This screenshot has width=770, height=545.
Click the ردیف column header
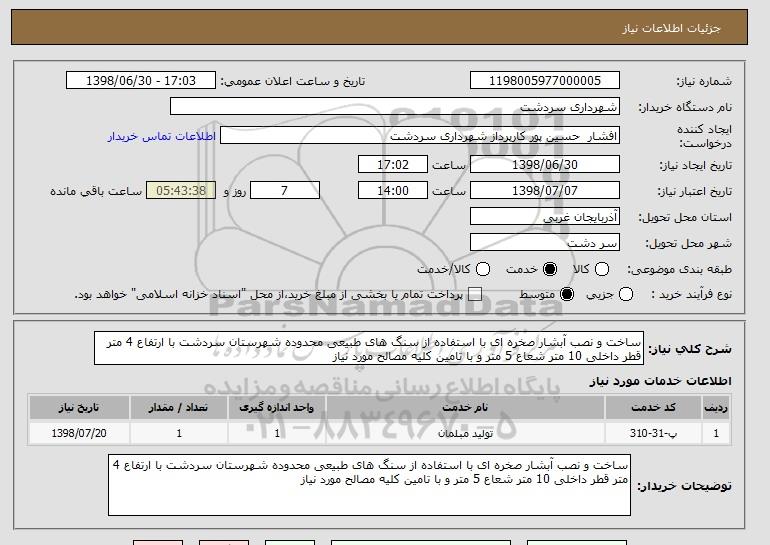click(x=716, y=408)
